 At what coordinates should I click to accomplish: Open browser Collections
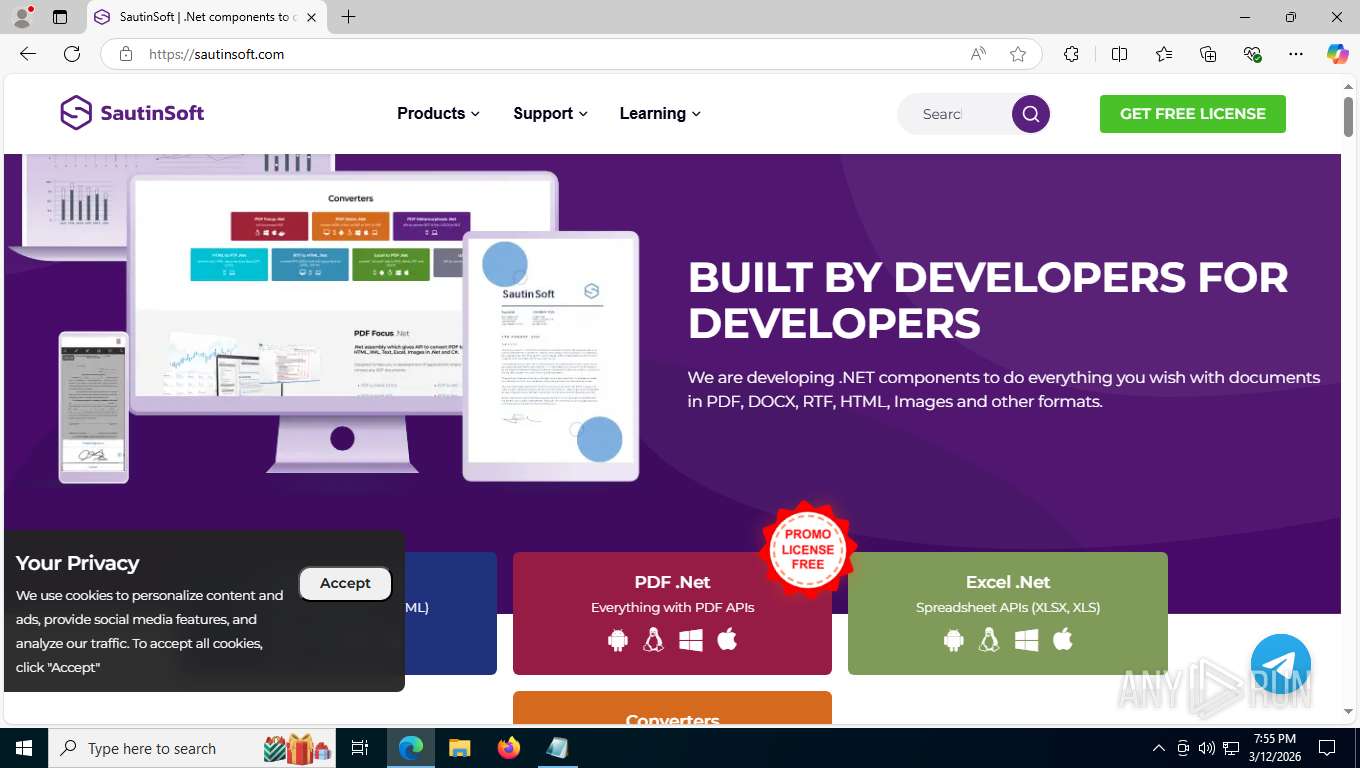point(1208,54)
